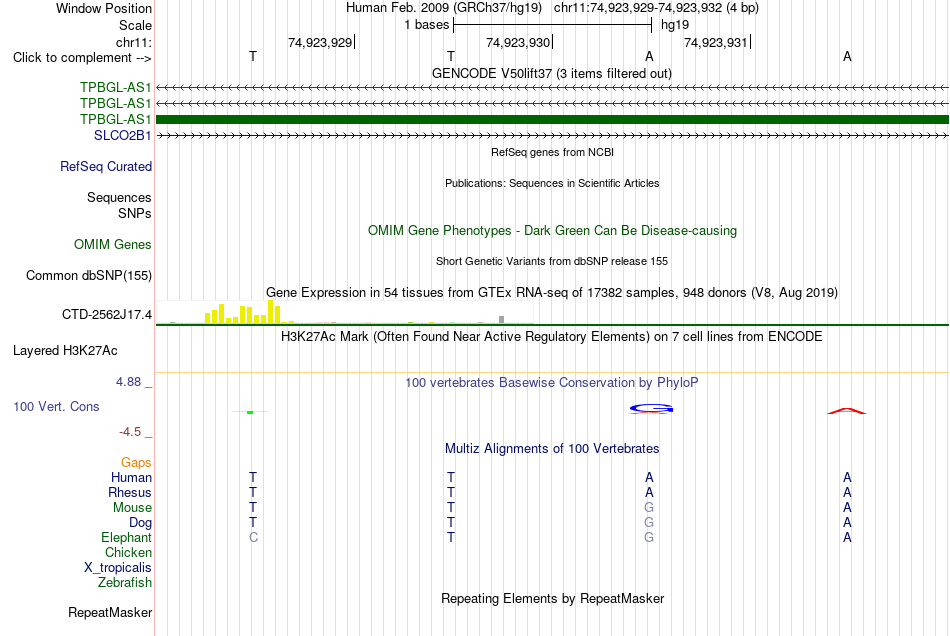Click the GENCODE V50lift37 track title

pyautogui.click(x=552, y=73)
